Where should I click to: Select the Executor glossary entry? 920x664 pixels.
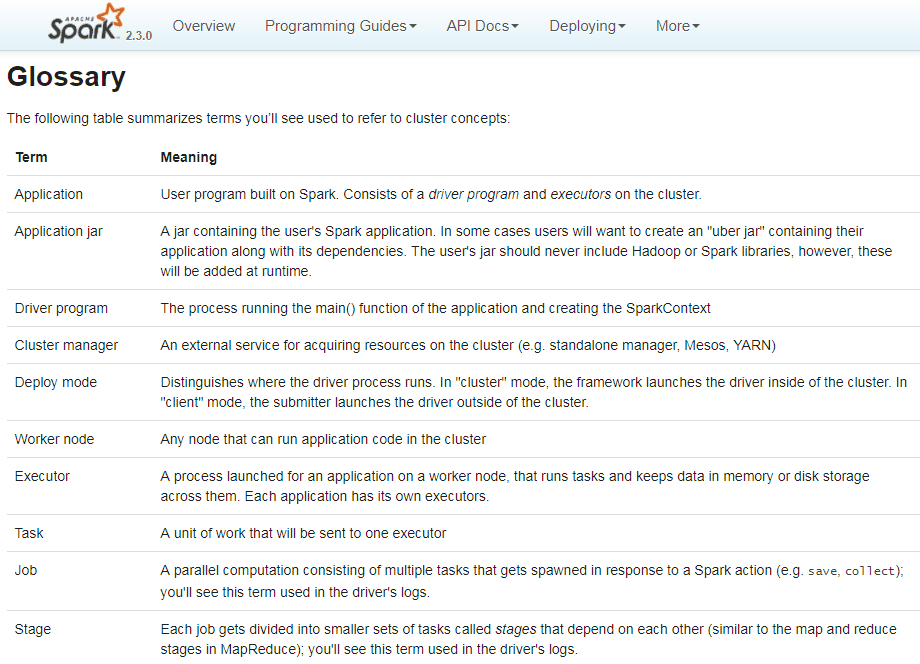[42, 476]
